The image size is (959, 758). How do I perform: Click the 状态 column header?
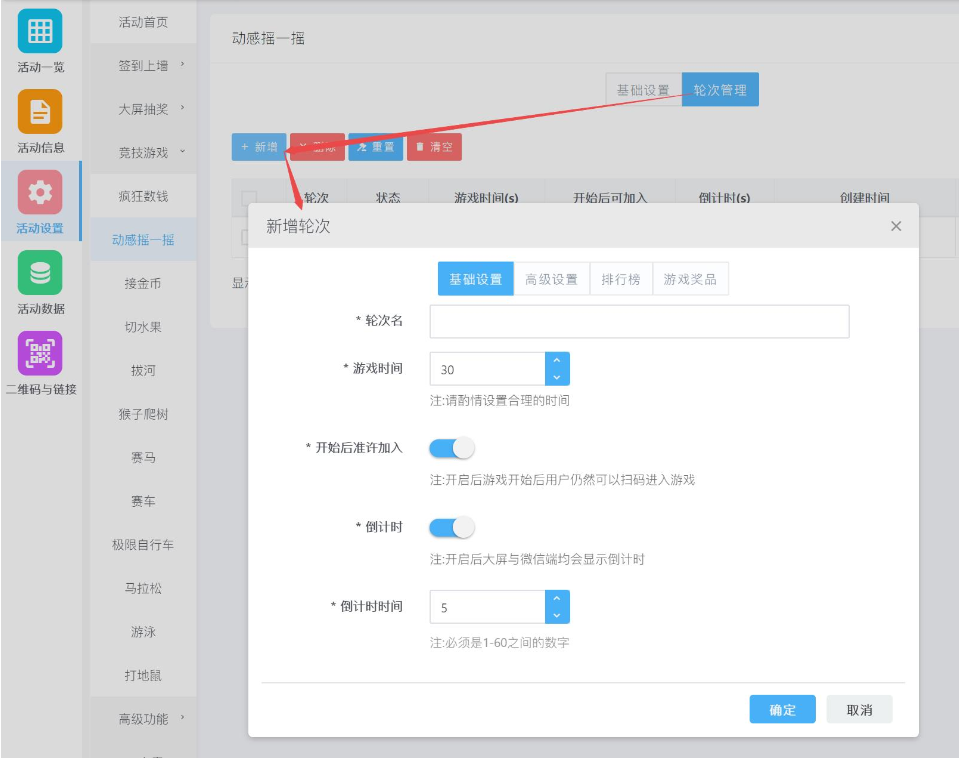coord(388,198)
